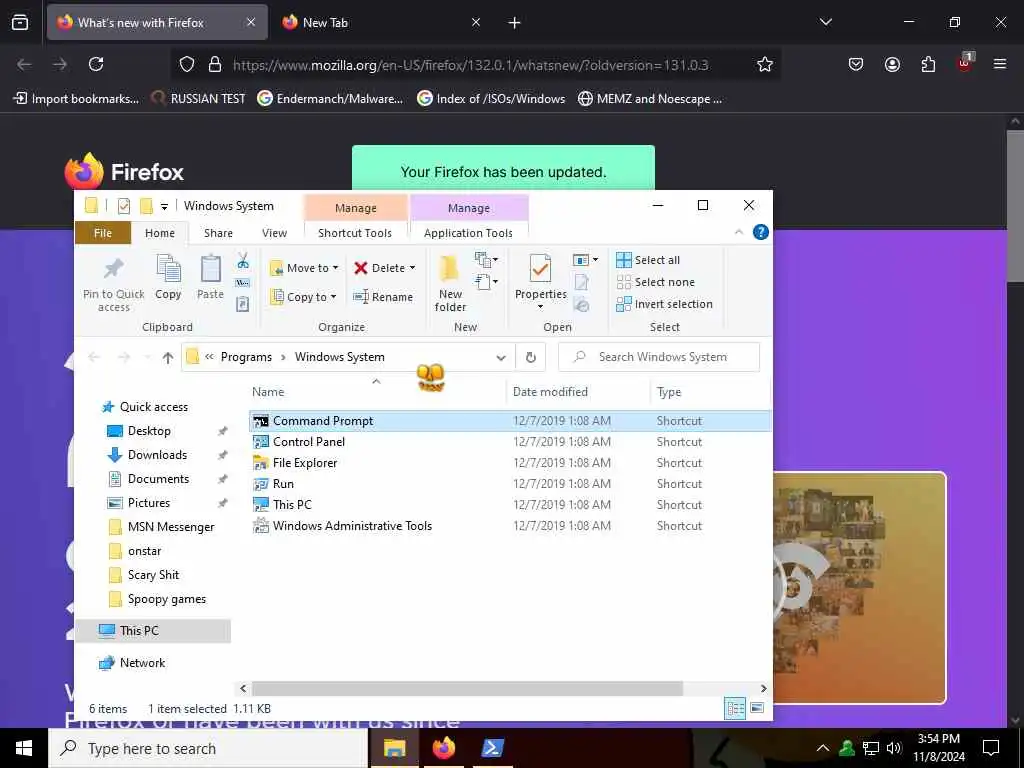Viewport: 1024px width, 768px height.
Task: Pin the item to Quick access
Action: pyautogui.click(x=114, y=283)
